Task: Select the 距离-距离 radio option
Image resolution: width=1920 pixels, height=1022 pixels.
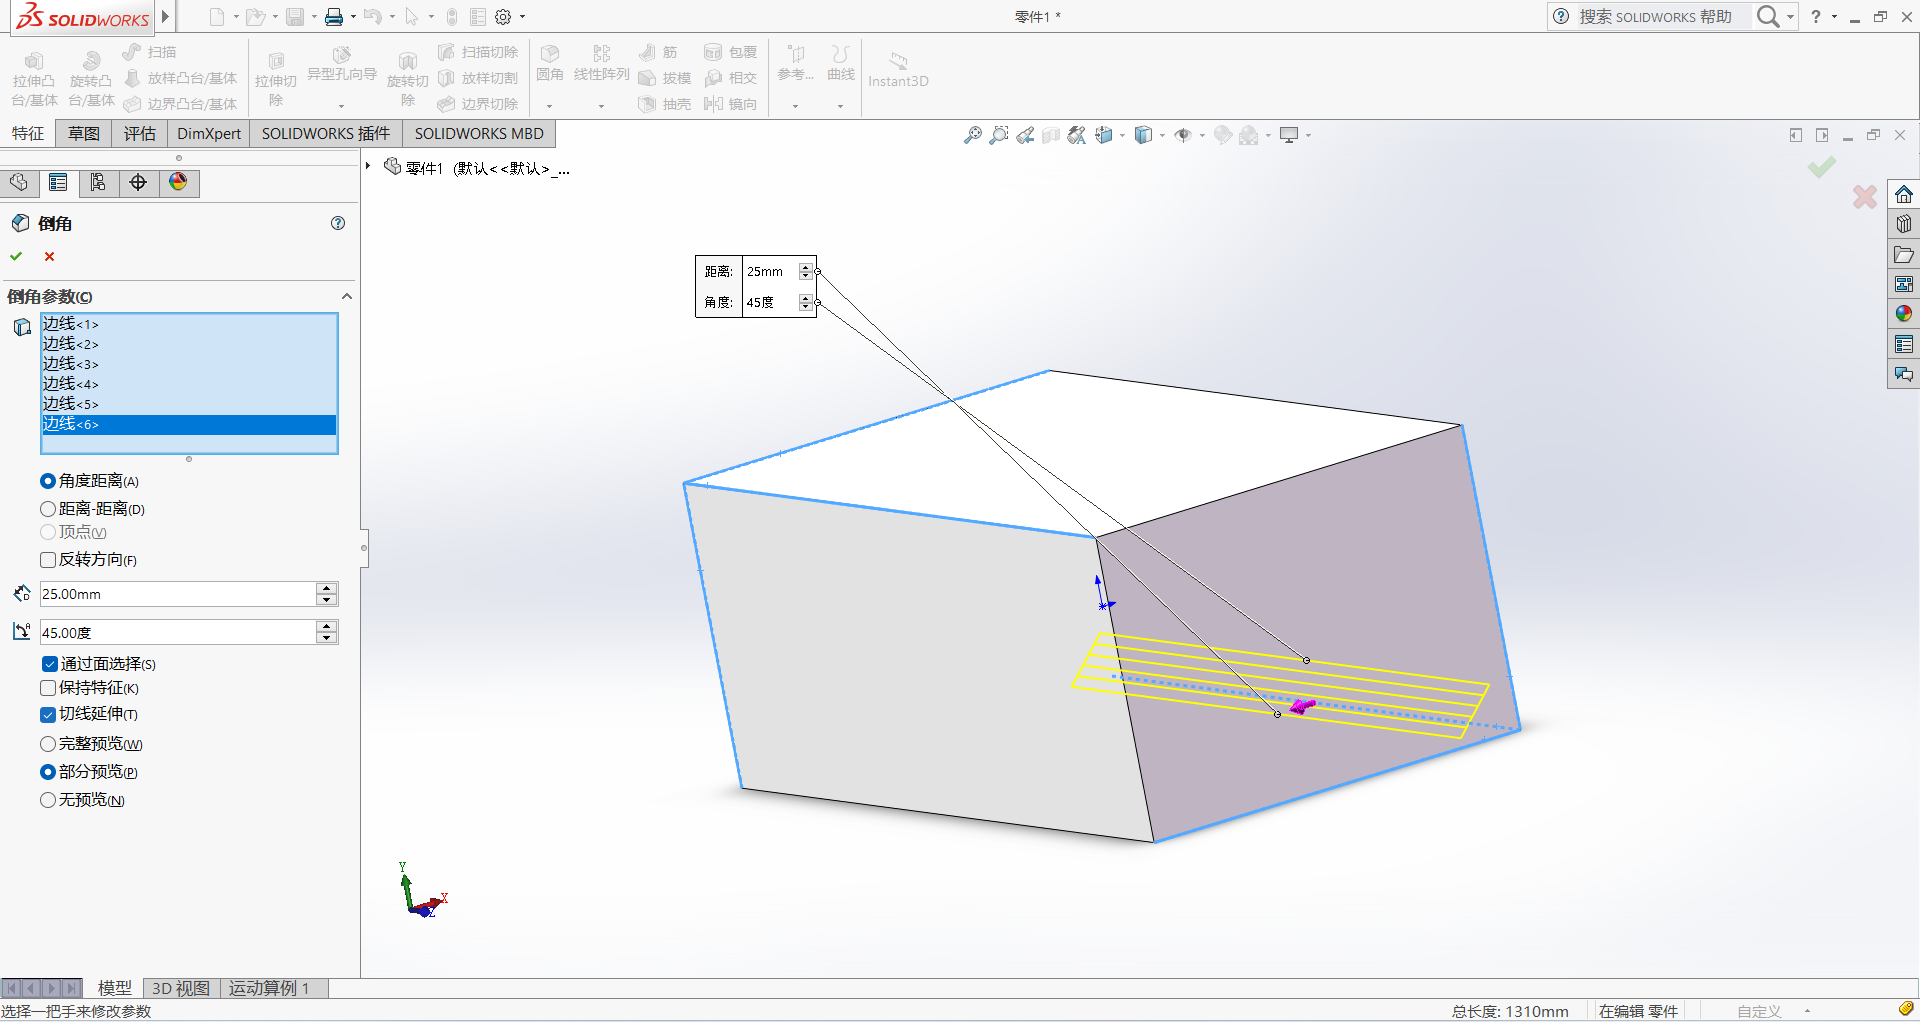Action: pos(48,509)
